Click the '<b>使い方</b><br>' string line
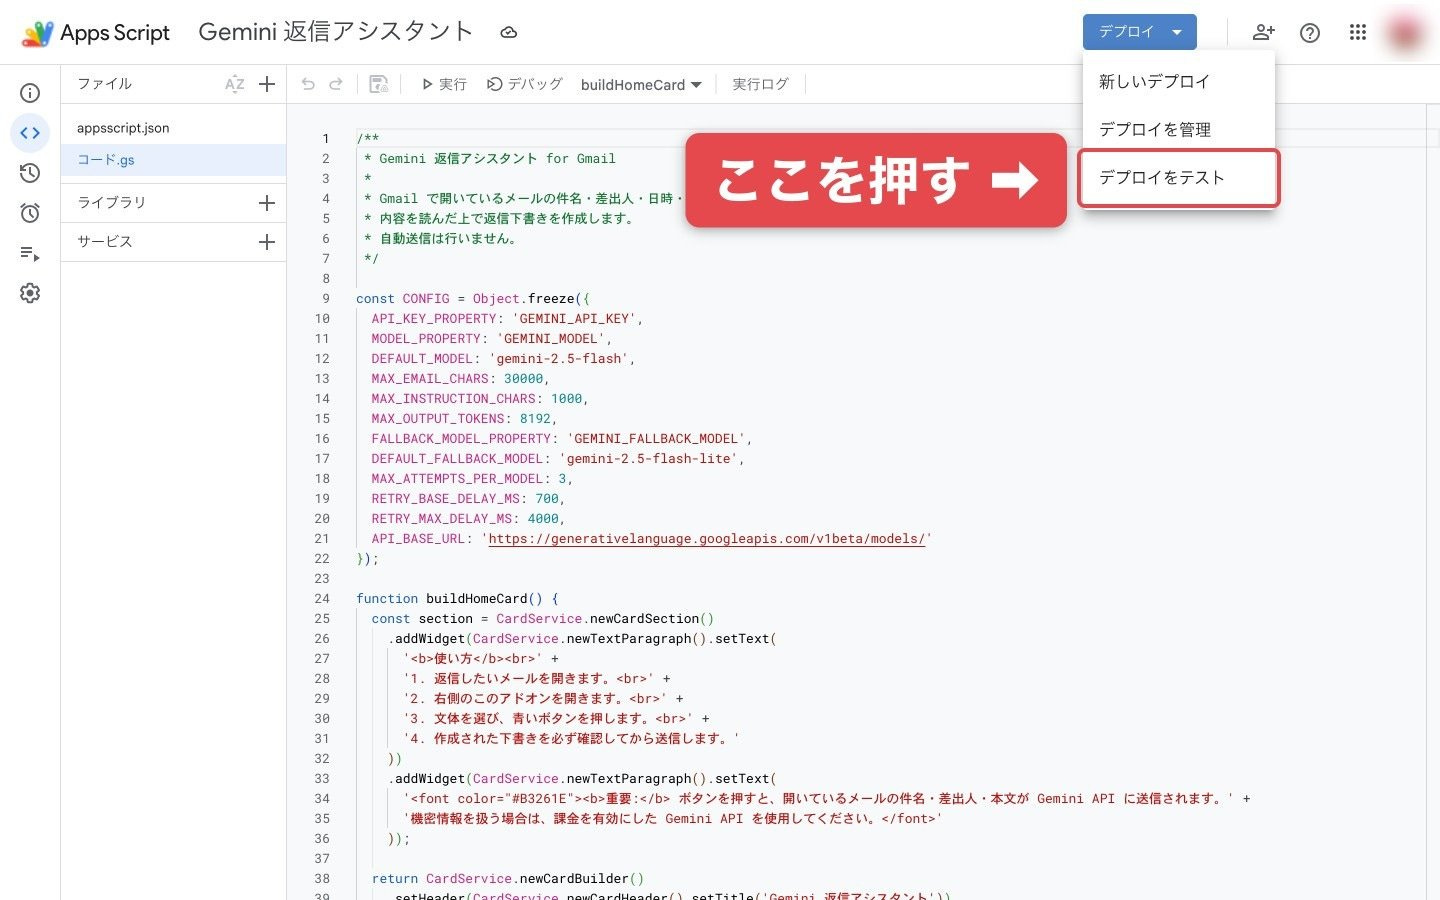Viewport: 1440px width, 900px height. pyautogui.click(x=481, y=659)
